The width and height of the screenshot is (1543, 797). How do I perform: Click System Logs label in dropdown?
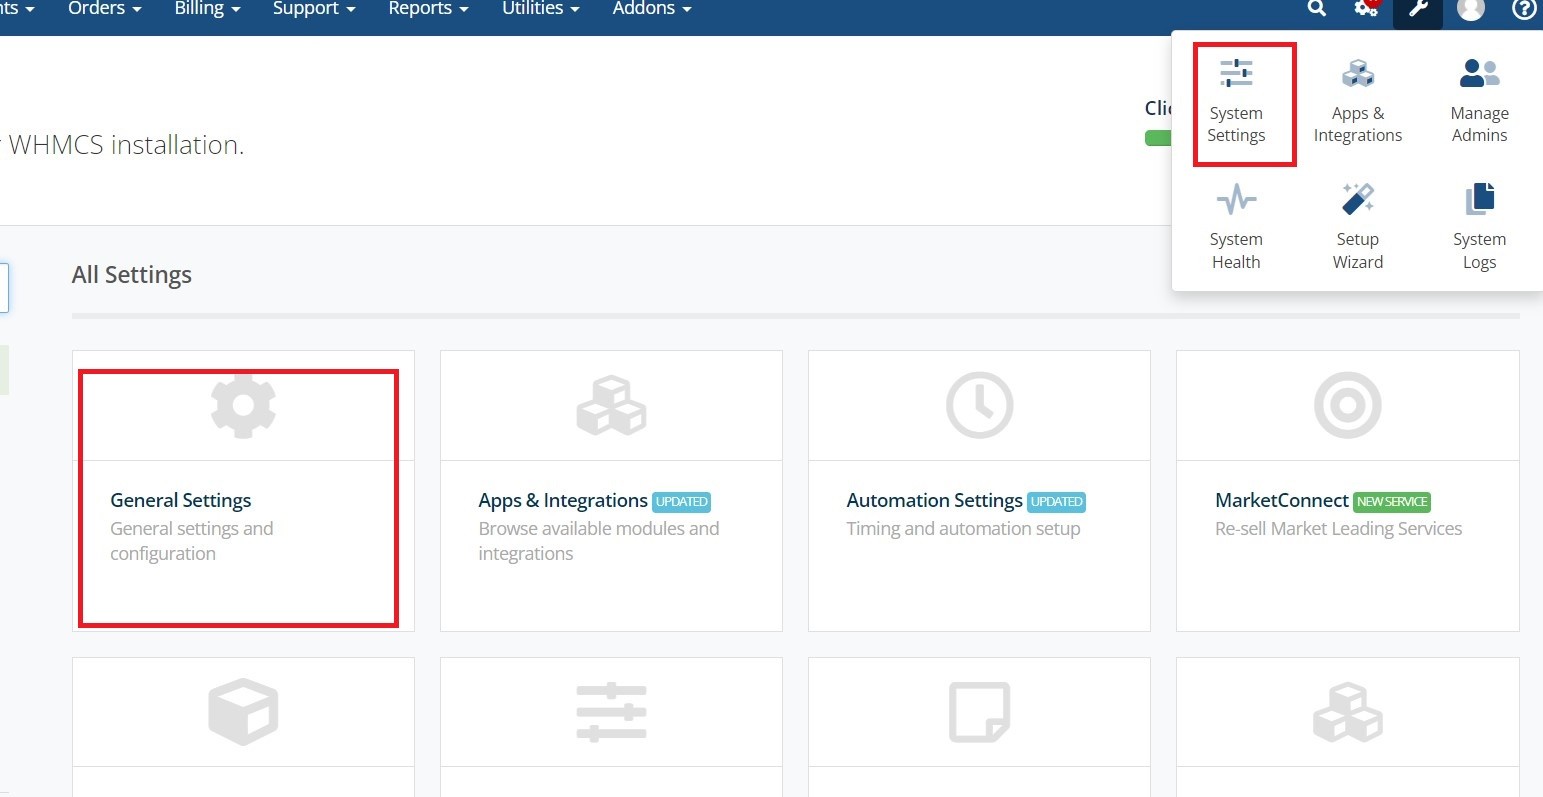click(x=1479, y=251)
